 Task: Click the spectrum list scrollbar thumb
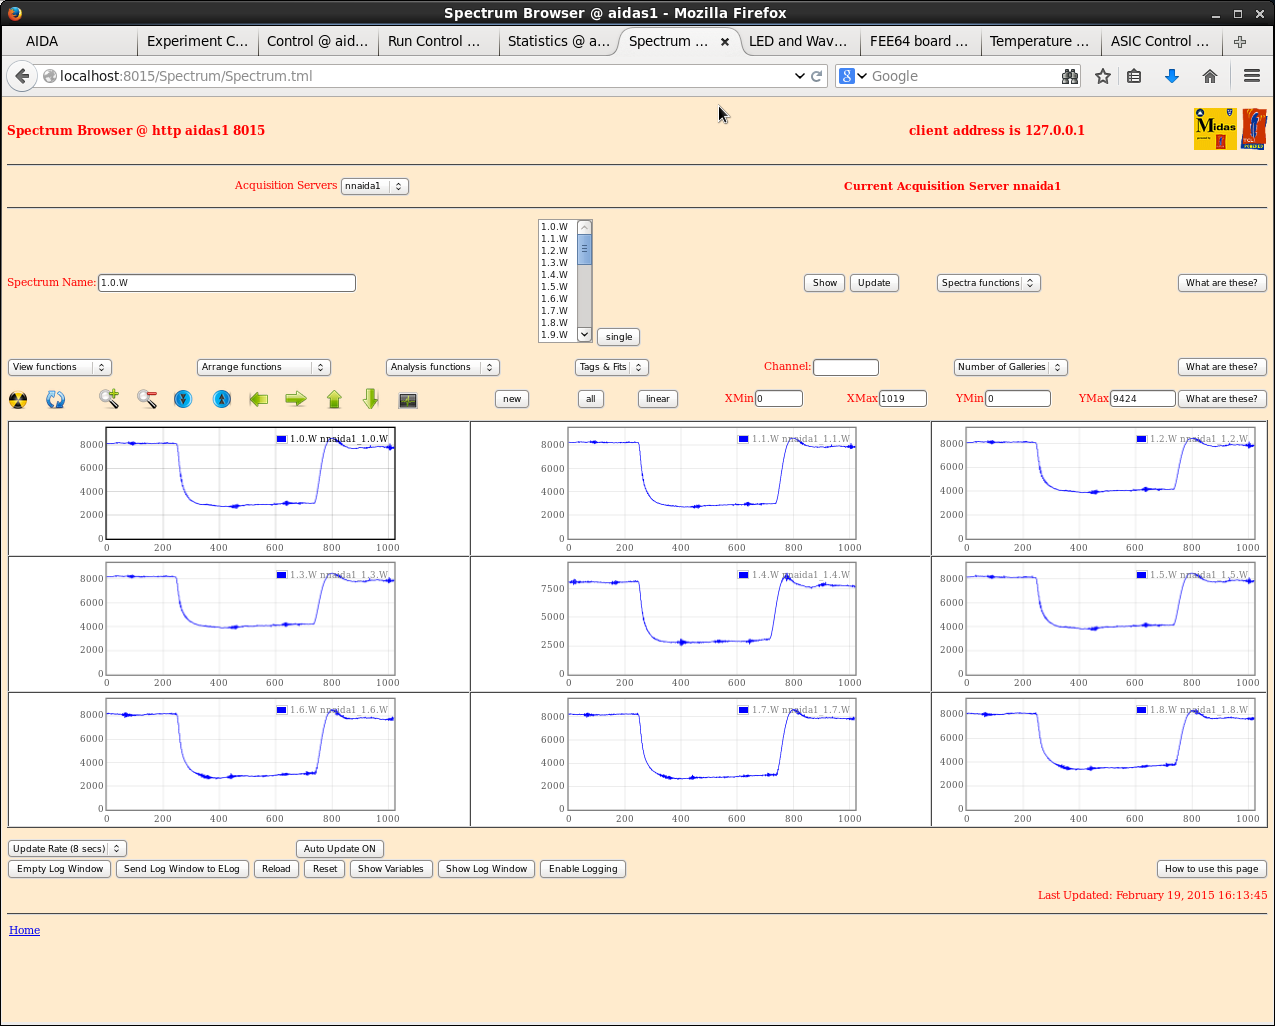(x=585, y=250)
